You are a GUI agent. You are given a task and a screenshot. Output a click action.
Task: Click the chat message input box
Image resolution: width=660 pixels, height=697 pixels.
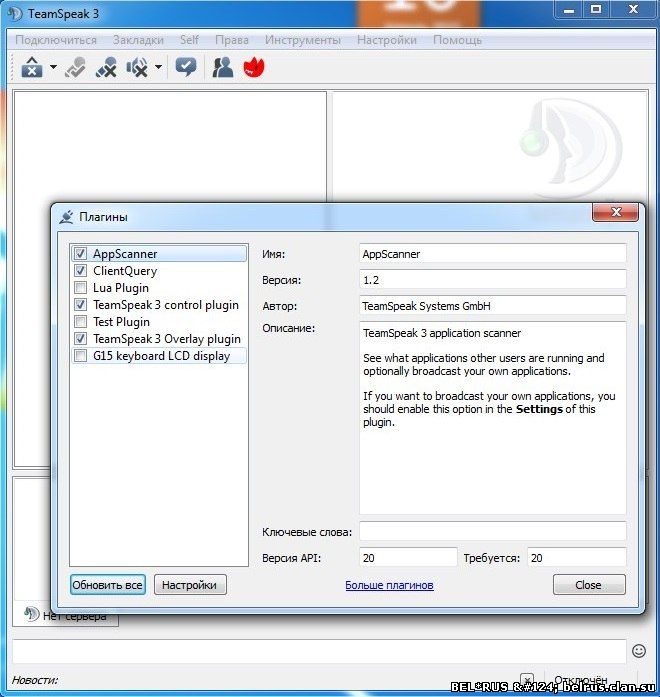pyautogui.click(x=319, y=651)
